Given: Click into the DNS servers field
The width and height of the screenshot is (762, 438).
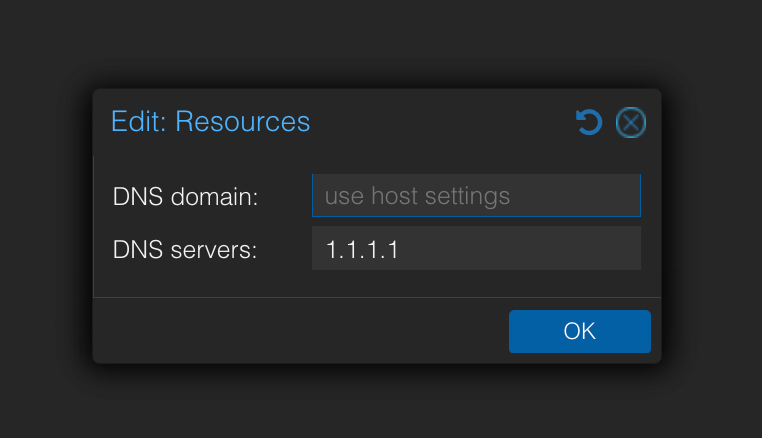Looking at the screenshot, I should pos(476,248).
